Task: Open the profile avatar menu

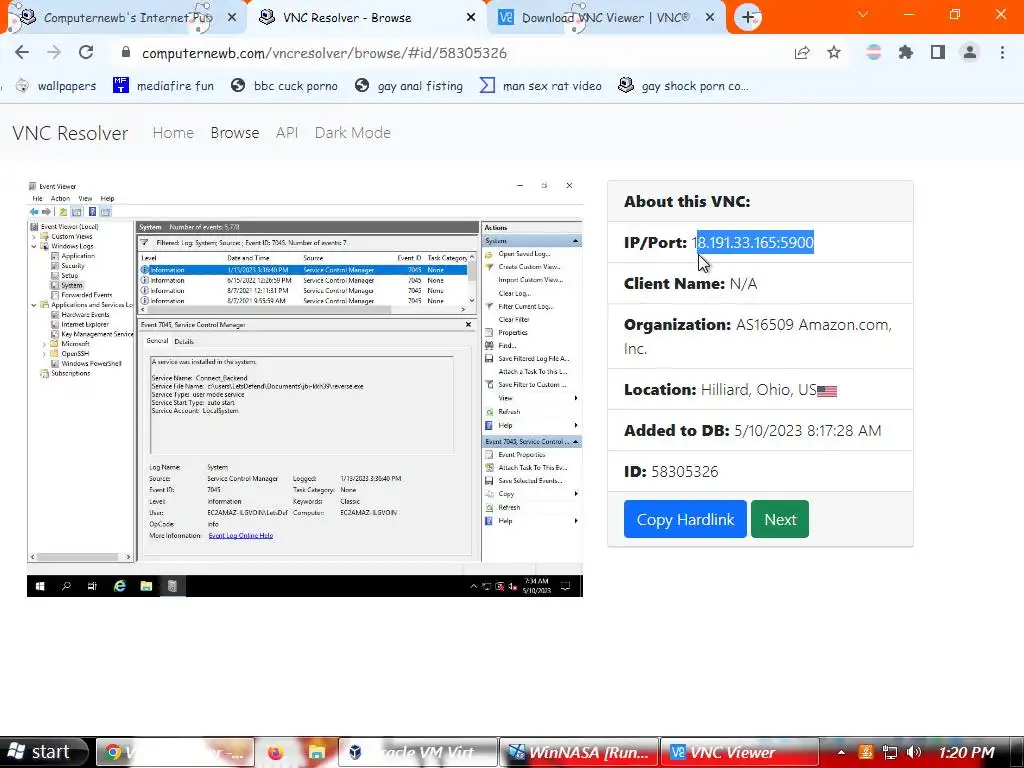Action: (970, 52)
